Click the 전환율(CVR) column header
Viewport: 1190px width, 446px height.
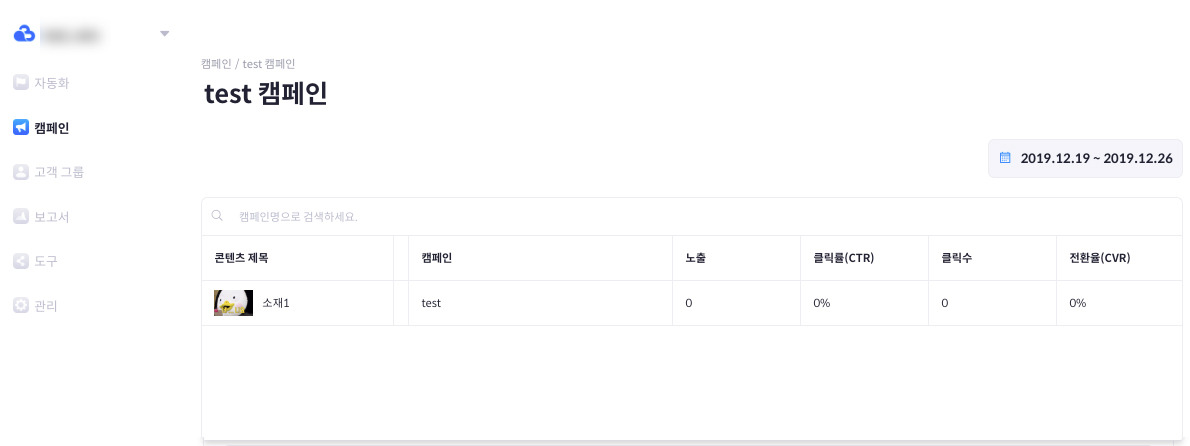pyautogui.click(x=1100, y=258)
